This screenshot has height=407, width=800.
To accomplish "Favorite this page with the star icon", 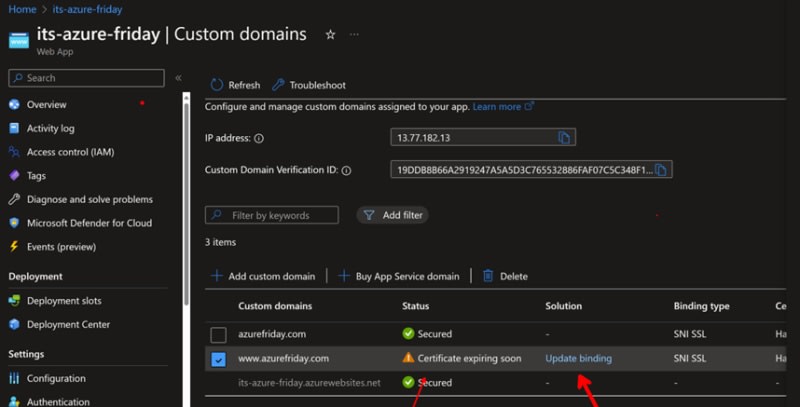I will (x=330, y=34).
